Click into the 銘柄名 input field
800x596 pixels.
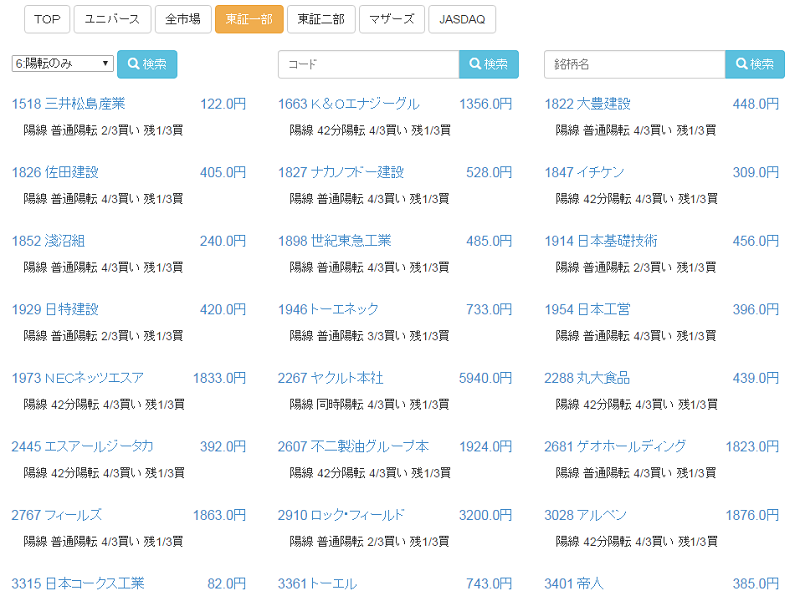(634, 64)
